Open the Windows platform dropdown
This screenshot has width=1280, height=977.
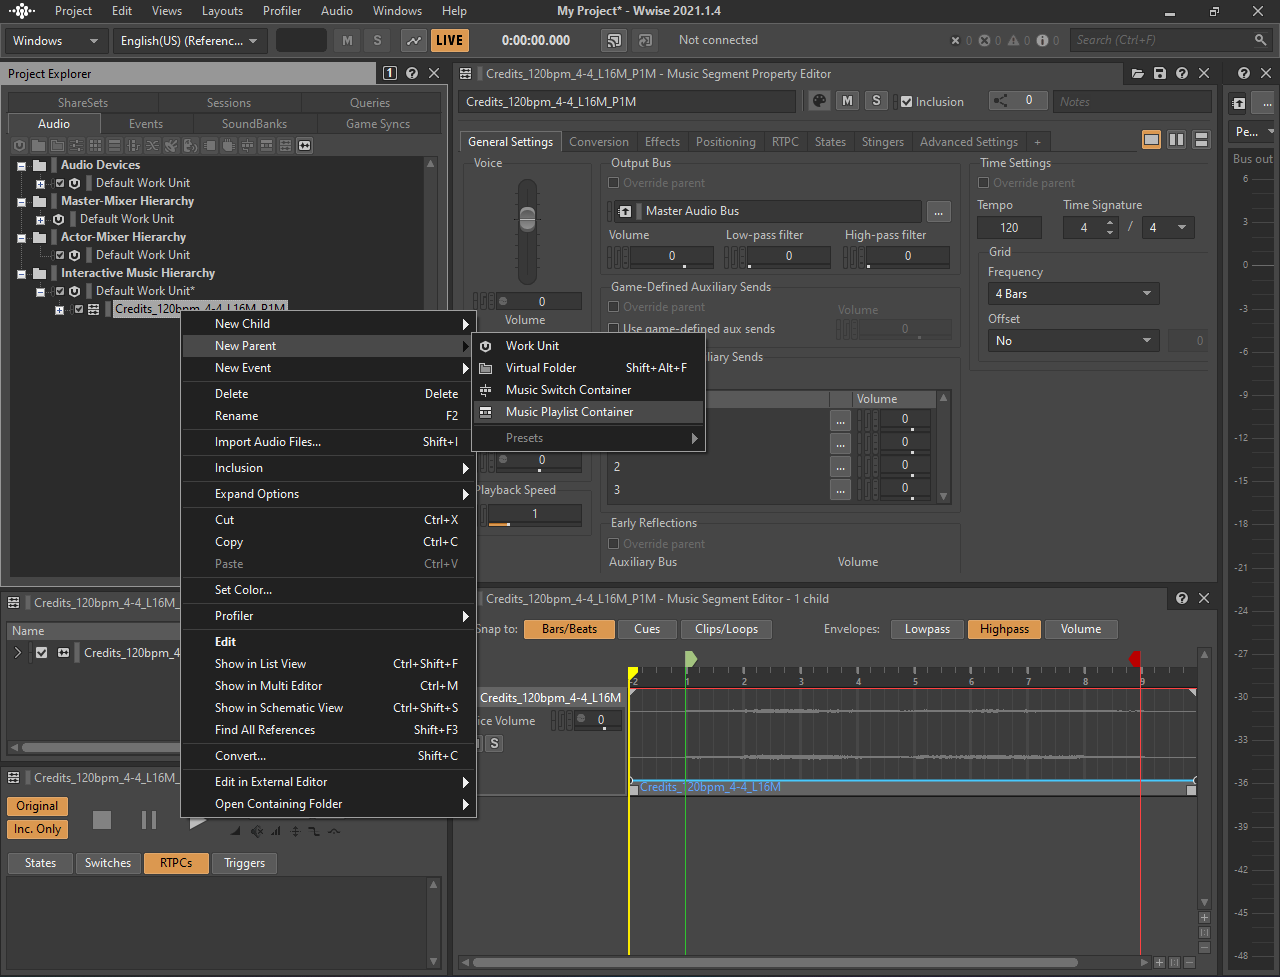coord(57,41)
